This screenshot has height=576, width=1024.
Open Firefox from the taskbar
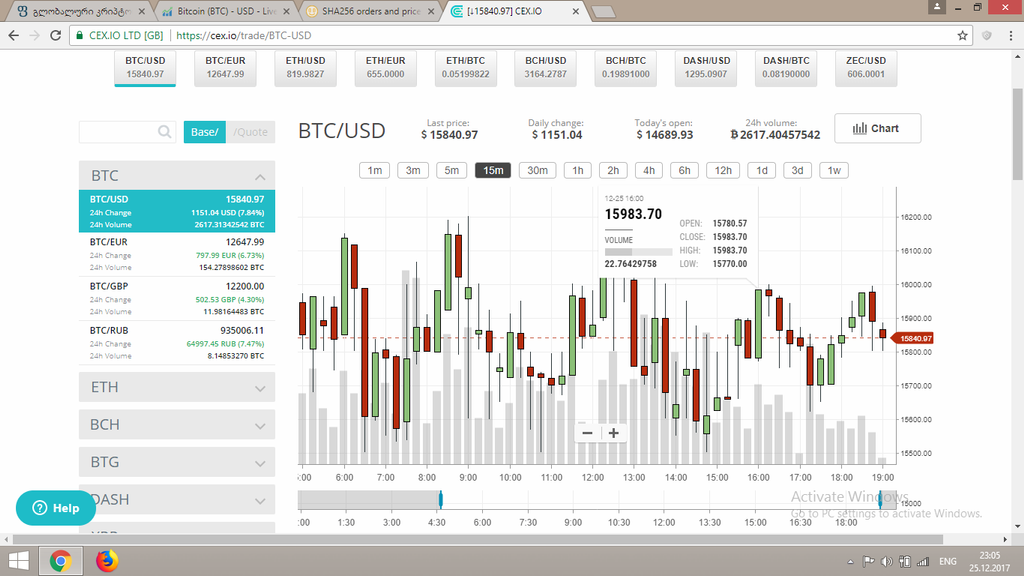click(x=106, y=561)
